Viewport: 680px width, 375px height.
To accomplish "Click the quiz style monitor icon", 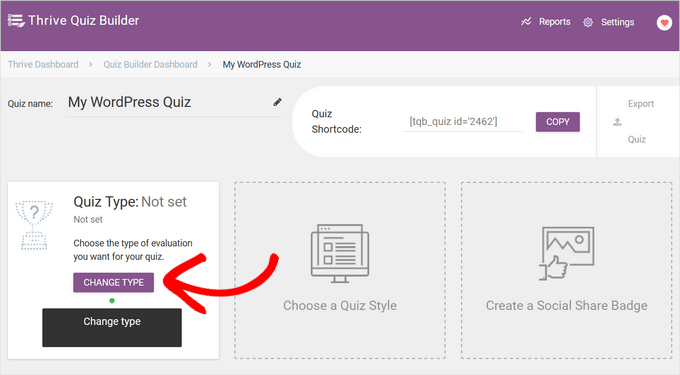I will point(340,253).
